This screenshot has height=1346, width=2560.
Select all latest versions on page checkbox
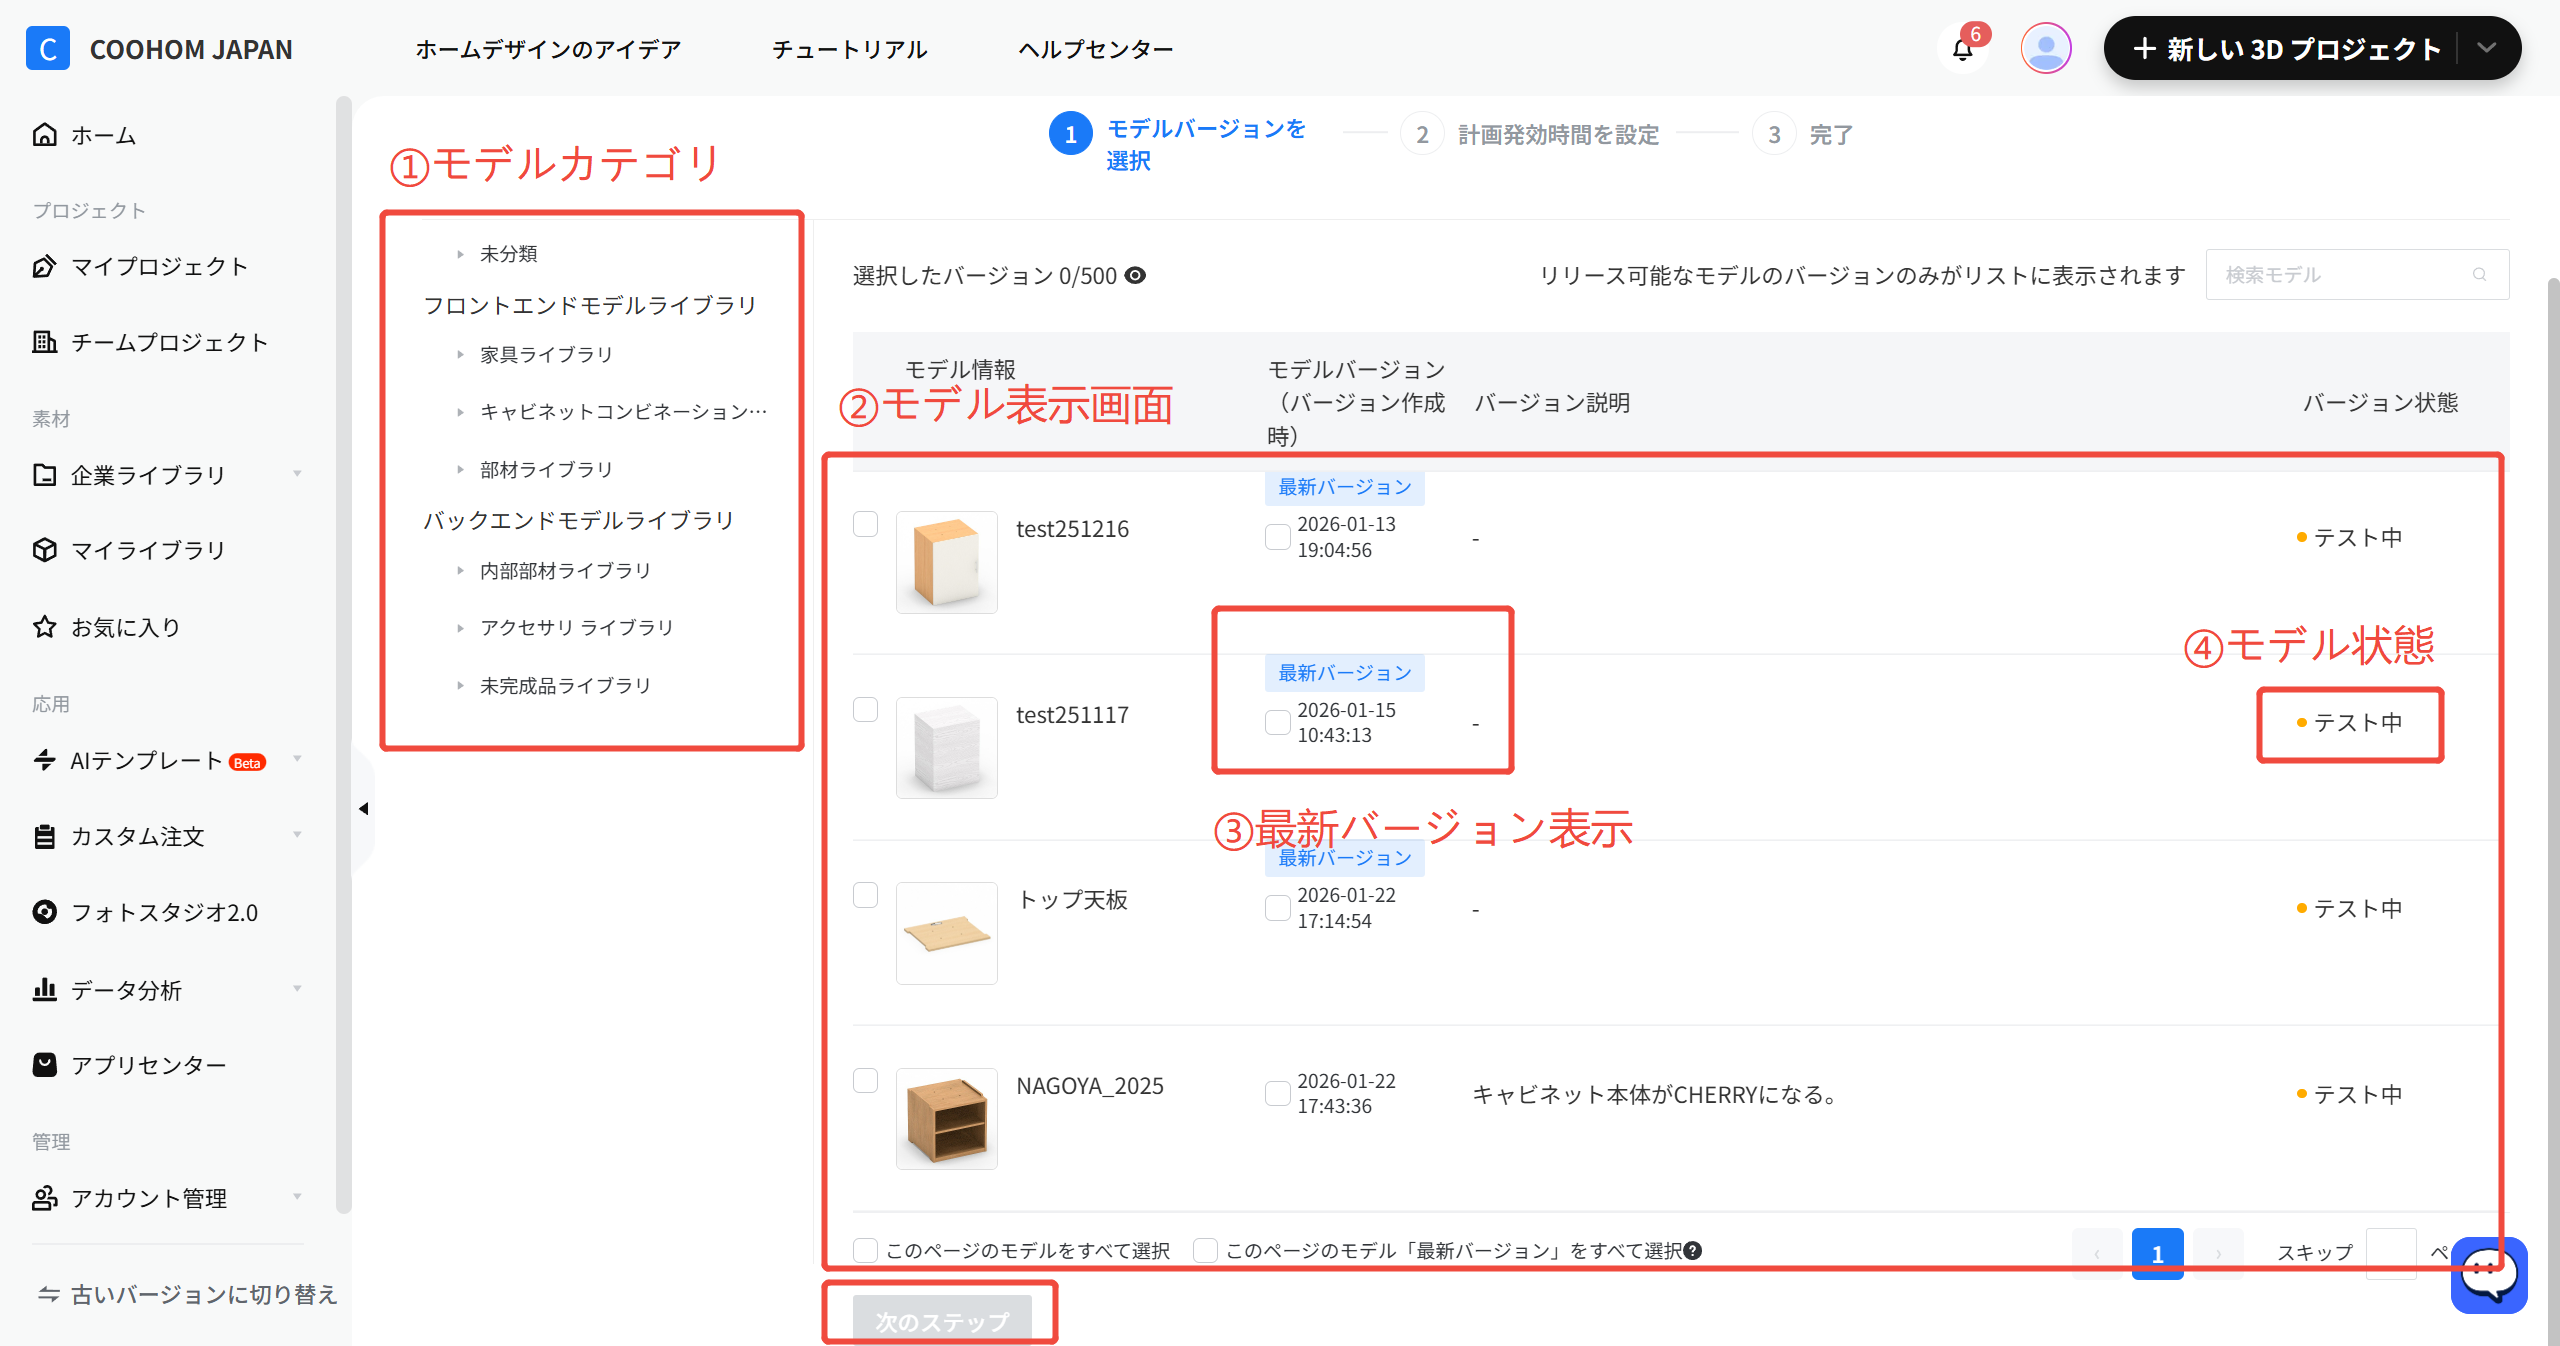coord(1205,1250)
